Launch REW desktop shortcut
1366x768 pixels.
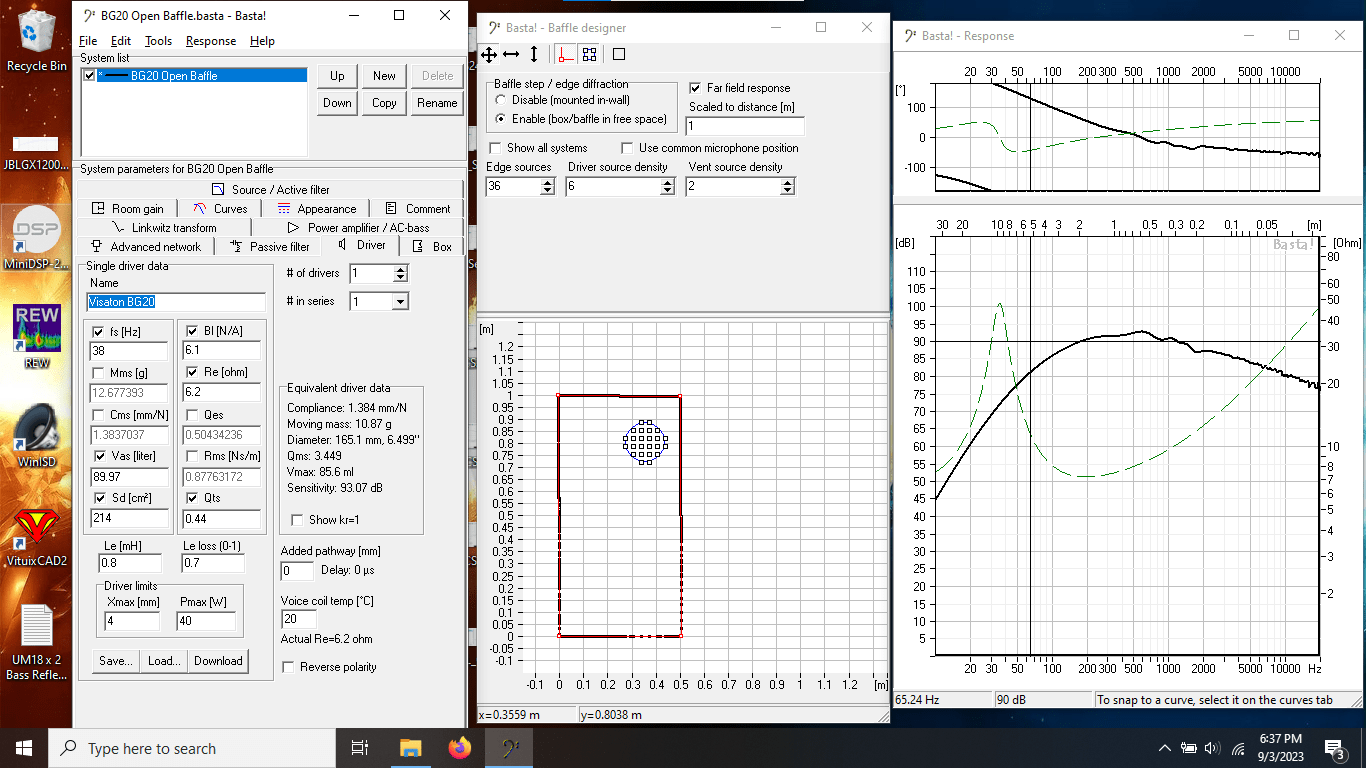click(37, 337)
